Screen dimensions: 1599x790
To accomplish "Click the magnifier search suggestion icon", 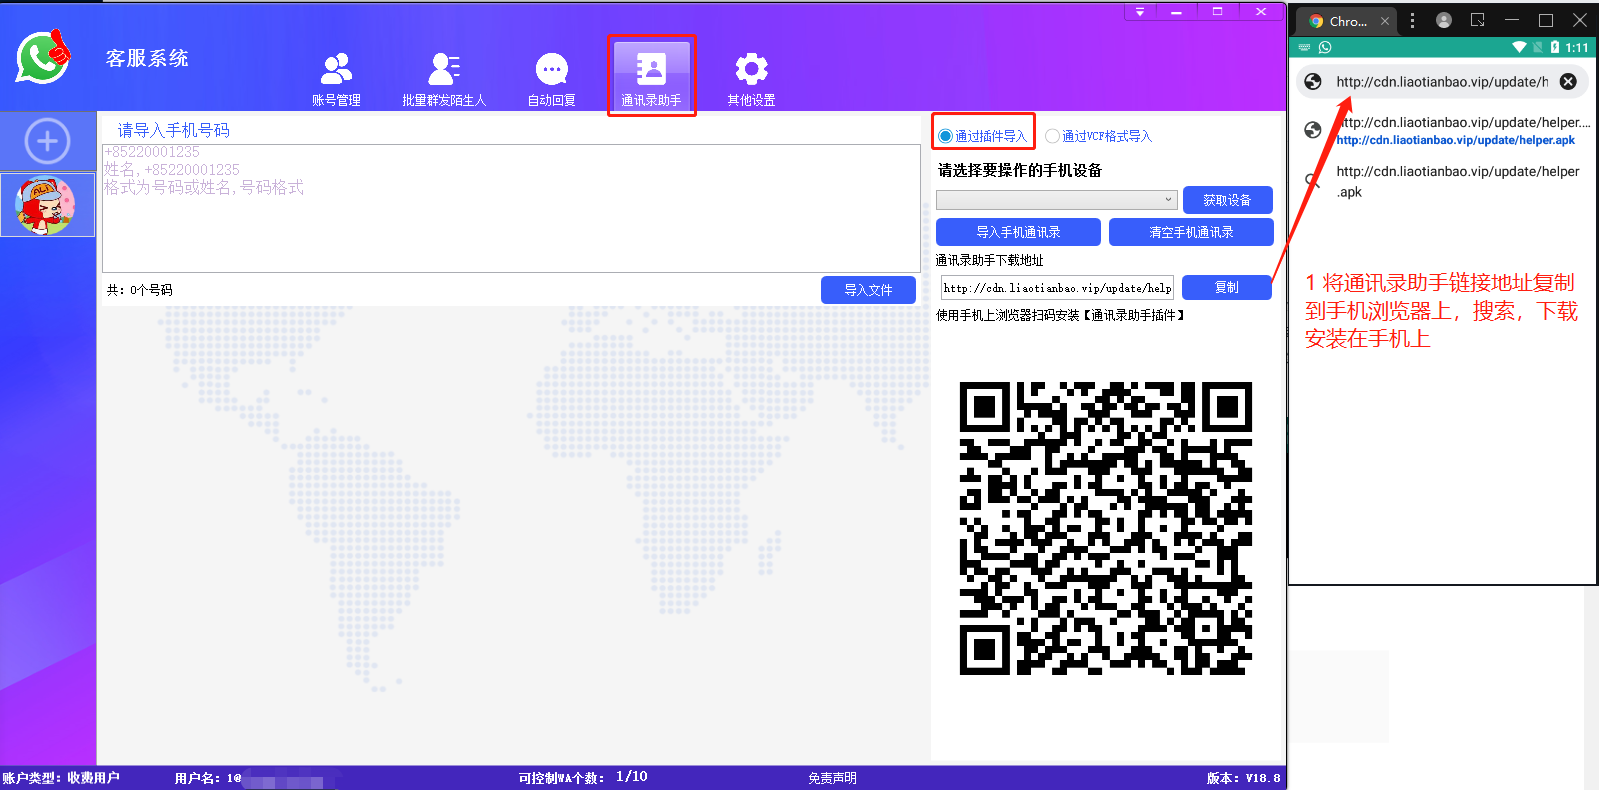I will coord(1313,181).
